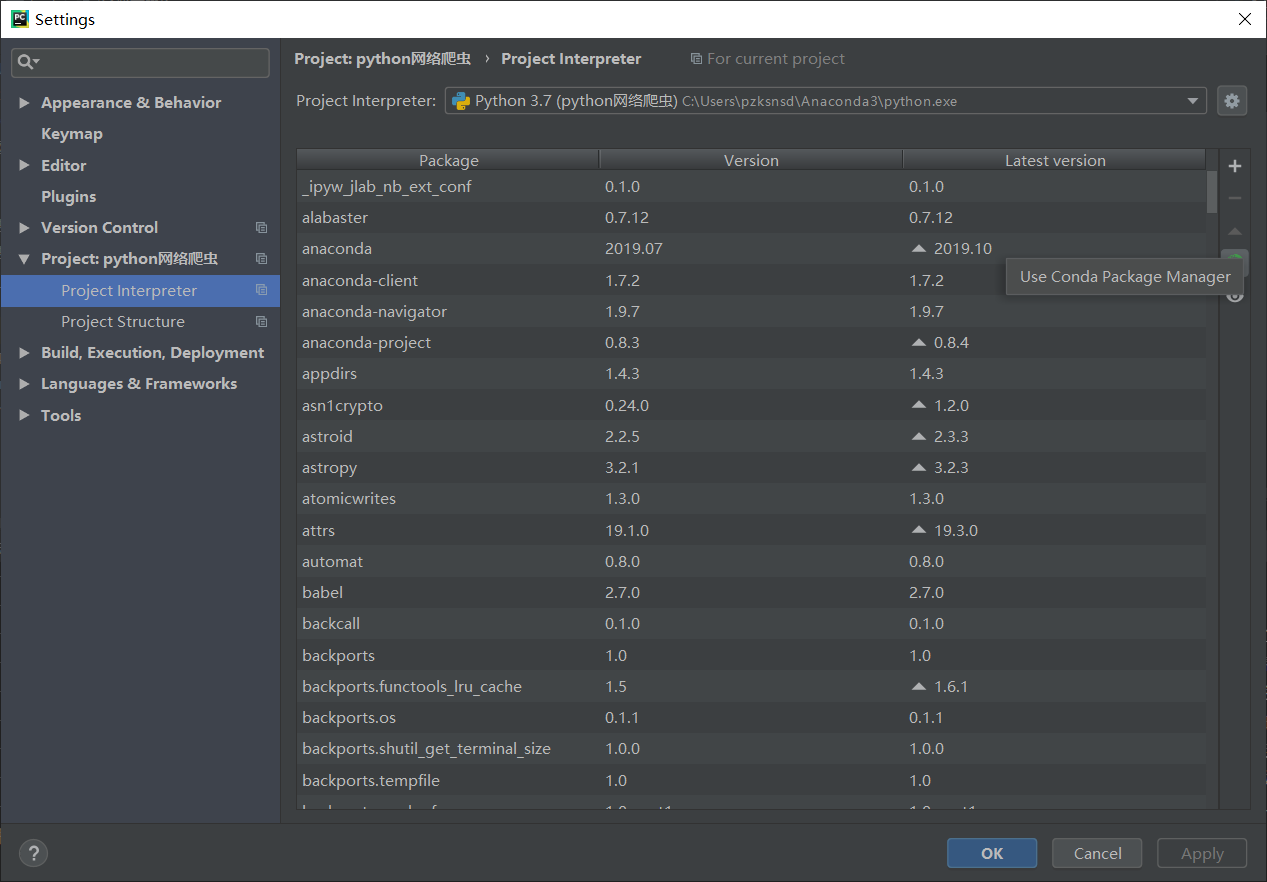
Task: Uninstall selected package using the minus icon
Action: click(x=1234, y=197)
